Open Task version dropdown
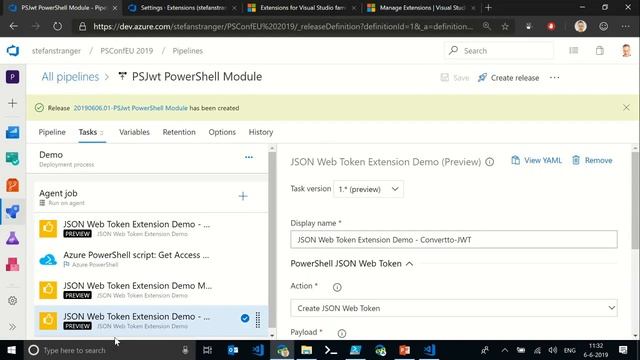The image size is (640, 360). [x=368, y=189]
